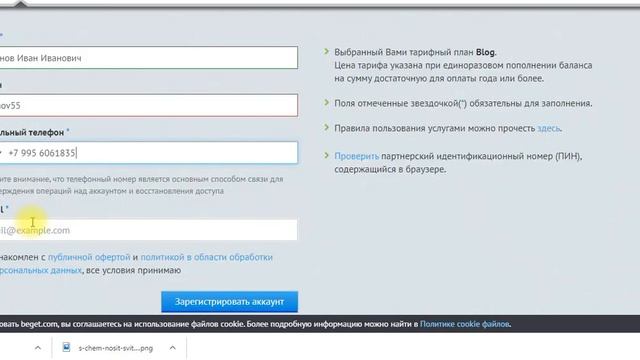This screenshot has width=640, height=360.
Task: Click the Проверить partner PIN link
Action: (x=356, y=156)
